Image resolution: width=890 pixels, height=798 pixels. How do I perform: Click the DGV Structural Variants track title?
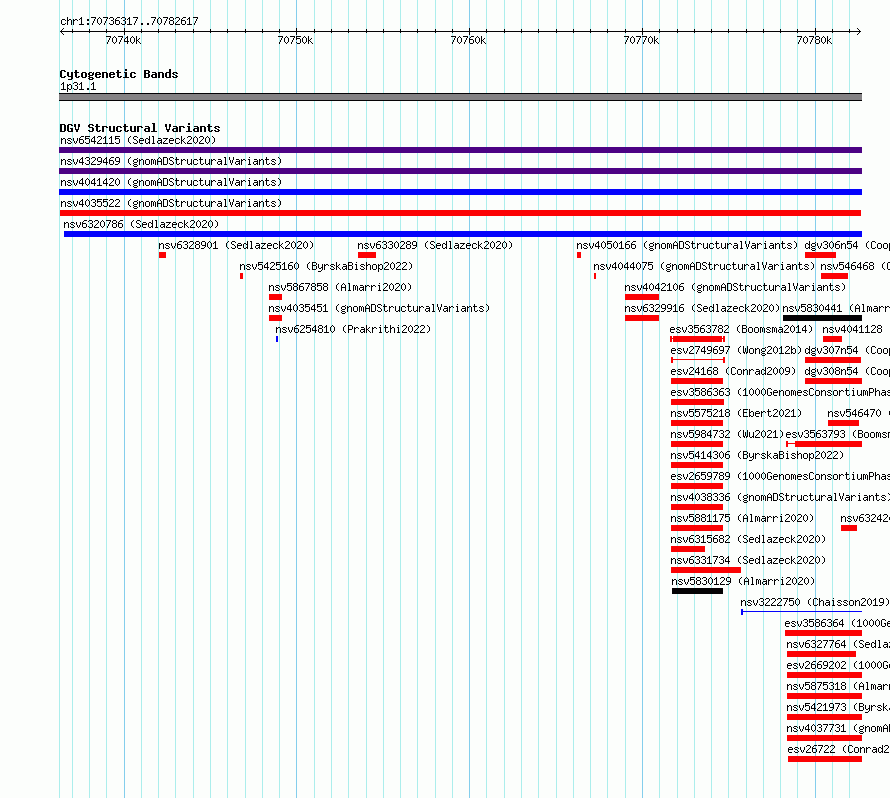click(x=140, y=128)
